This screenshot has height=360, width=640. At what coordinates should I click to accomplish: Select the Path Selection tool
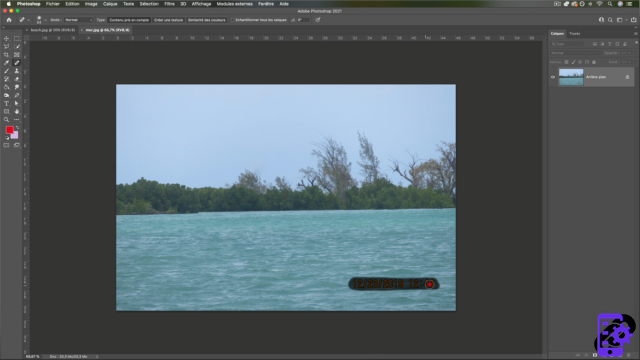(17, 104)
